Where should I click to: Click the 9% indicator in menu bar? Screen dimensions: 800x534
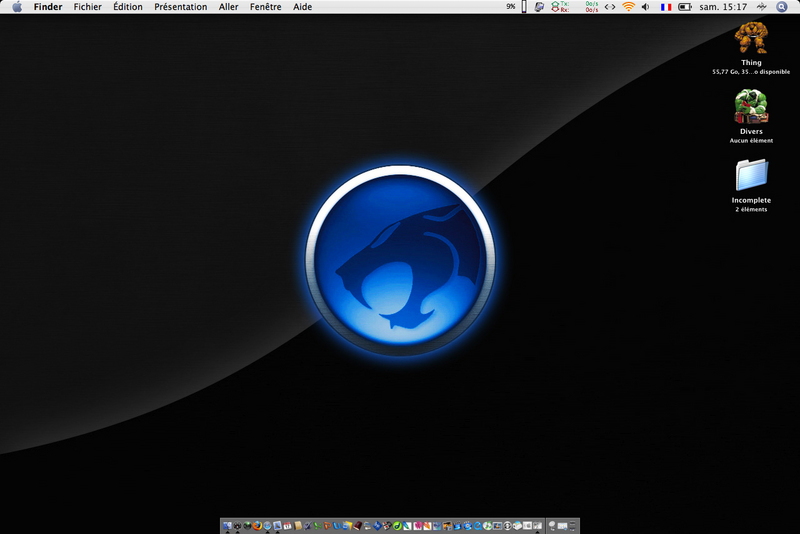point(511,7)
